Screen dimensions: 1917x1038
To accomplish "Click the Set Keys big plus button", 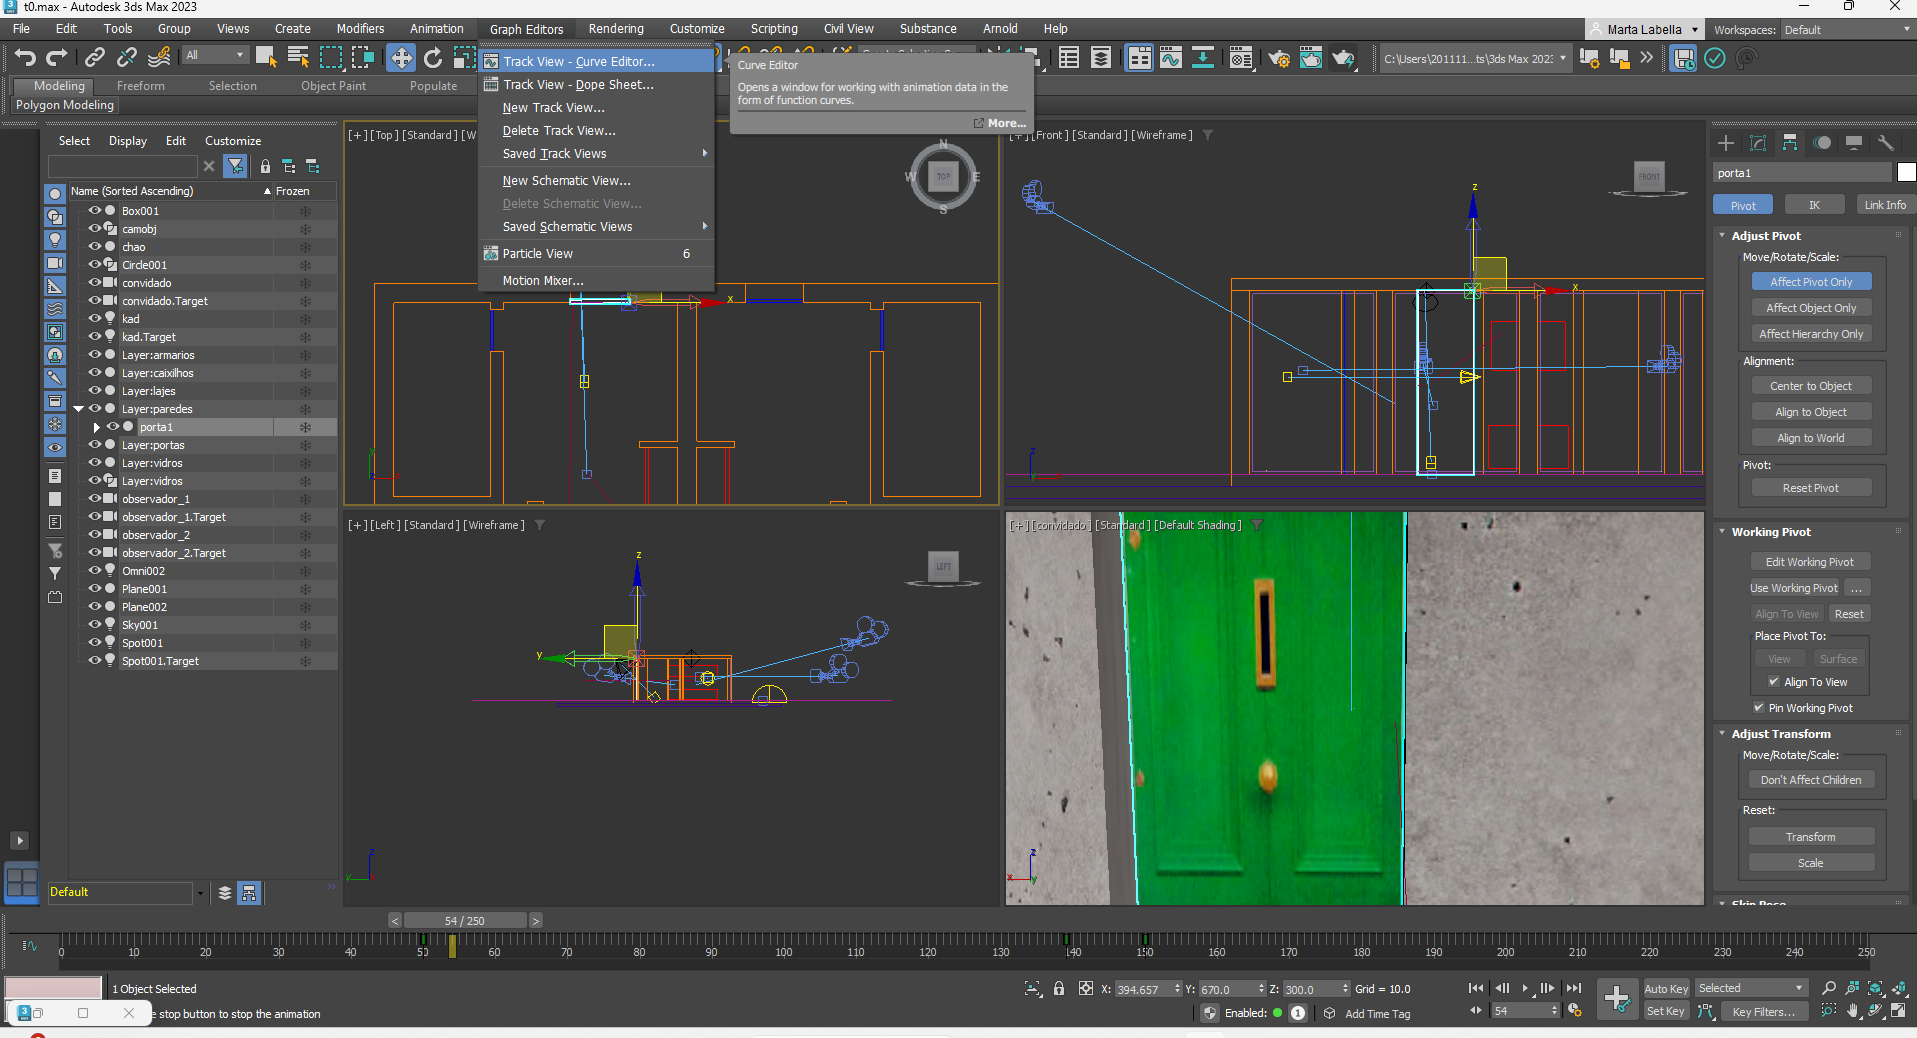I will point(1616,998).
